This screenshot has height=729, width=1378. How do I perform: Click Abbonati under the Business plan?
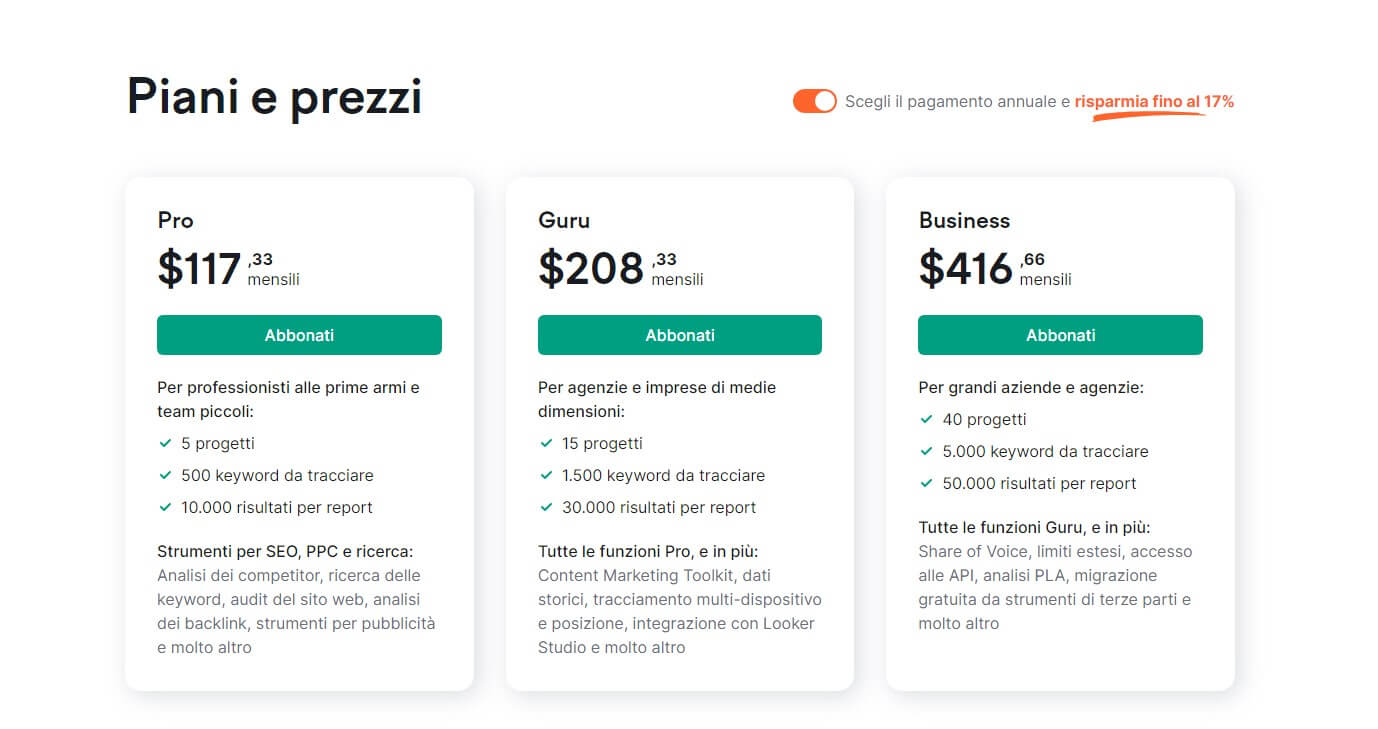tap(1060, 335)
